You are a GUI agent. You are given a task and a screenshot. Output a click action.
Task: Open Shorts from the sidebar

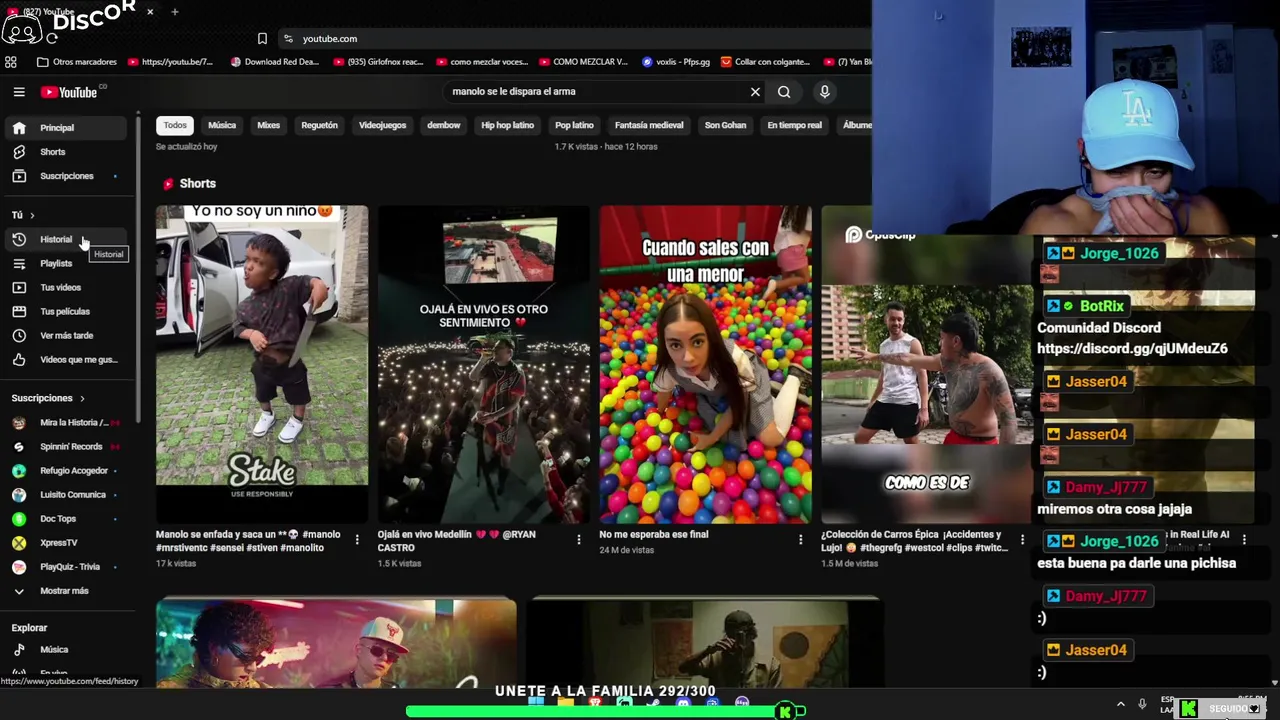coord(66,152)
